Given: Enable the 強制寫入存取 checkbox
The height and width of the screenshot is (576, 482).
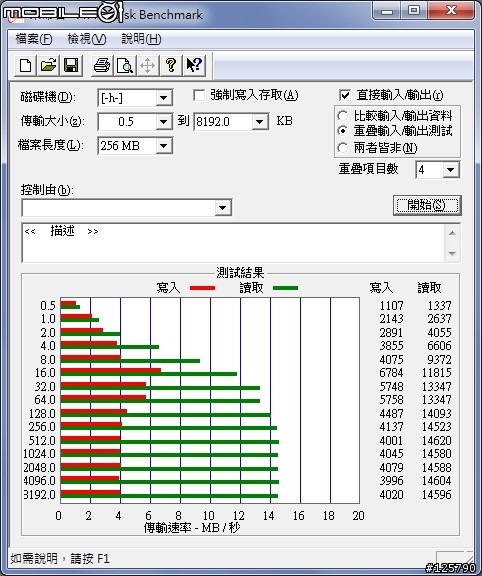Looking at the screenshot, I should click(199, 96).
